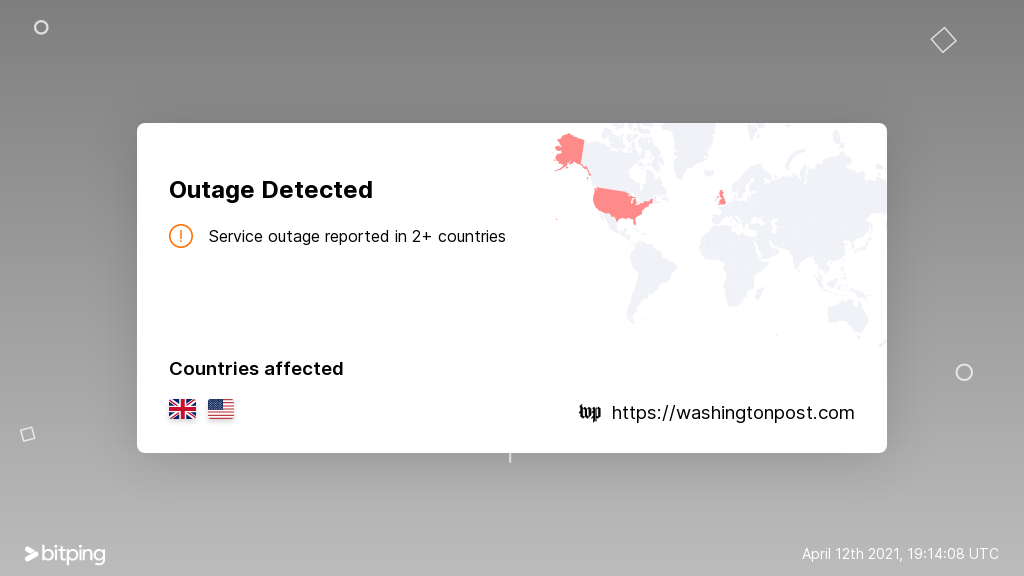Click the small circle decoration near the top

(x=41, y=27)
